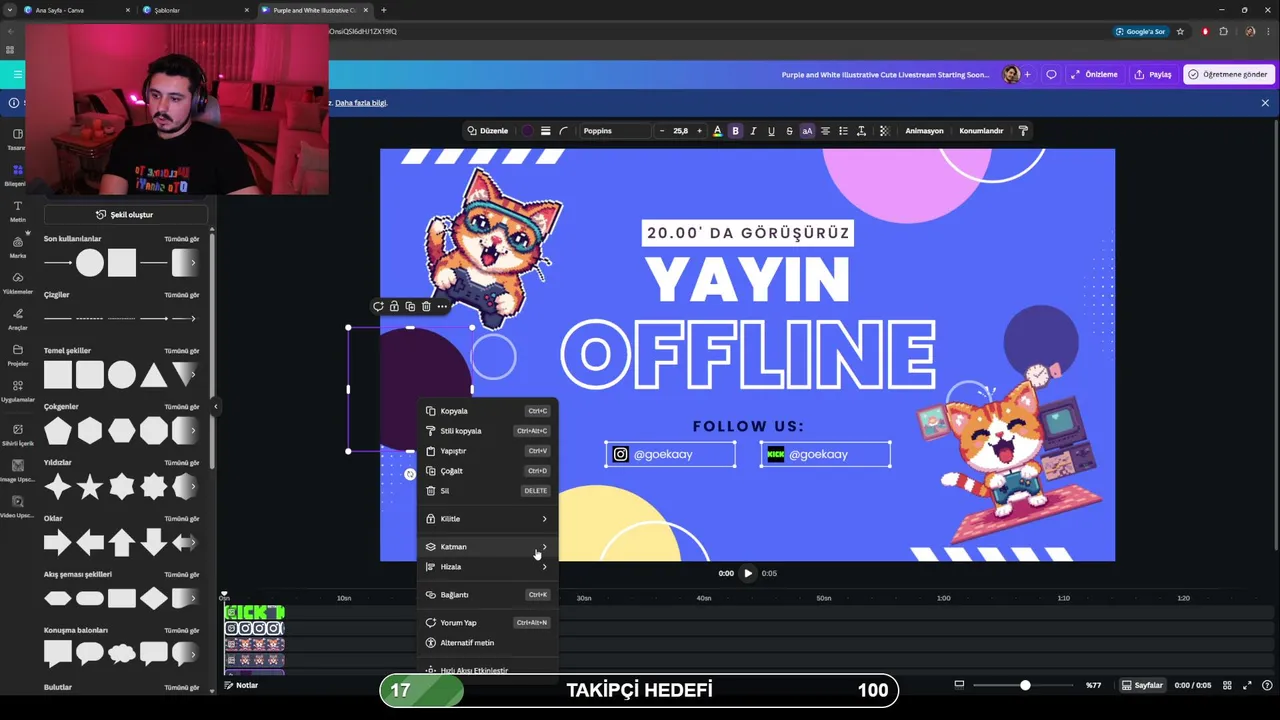The height and width of the screenshot is (720, 1280).
Task: Show all Oklar with Tümünü gör
Action: pyautogui.click(x=182, y=519)
